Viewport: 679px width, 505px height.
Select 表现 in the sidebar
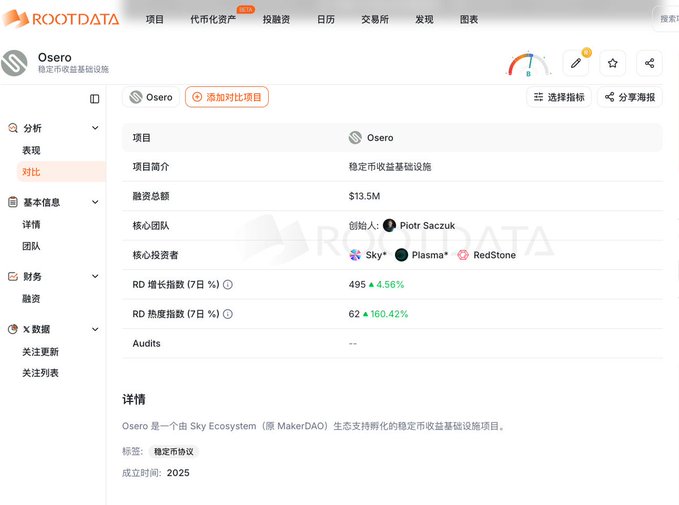pyautogui.click(x=31, y=150)
